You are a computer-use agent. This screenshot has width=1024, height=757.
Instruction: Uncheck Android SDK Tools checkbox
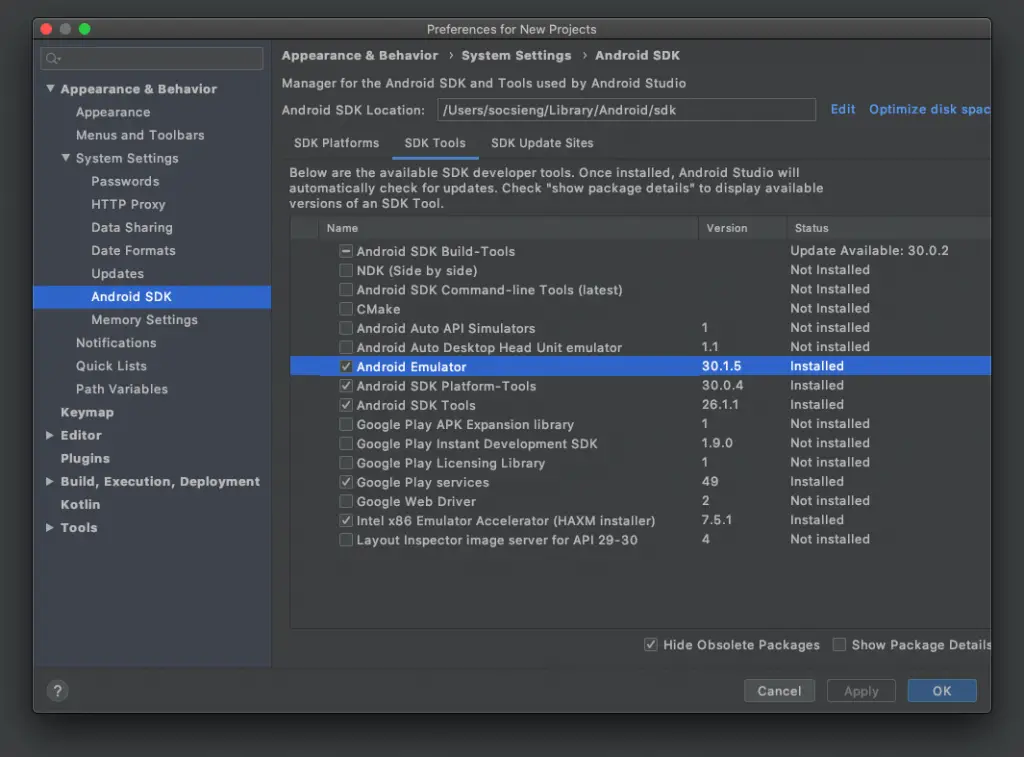point(345,405)
